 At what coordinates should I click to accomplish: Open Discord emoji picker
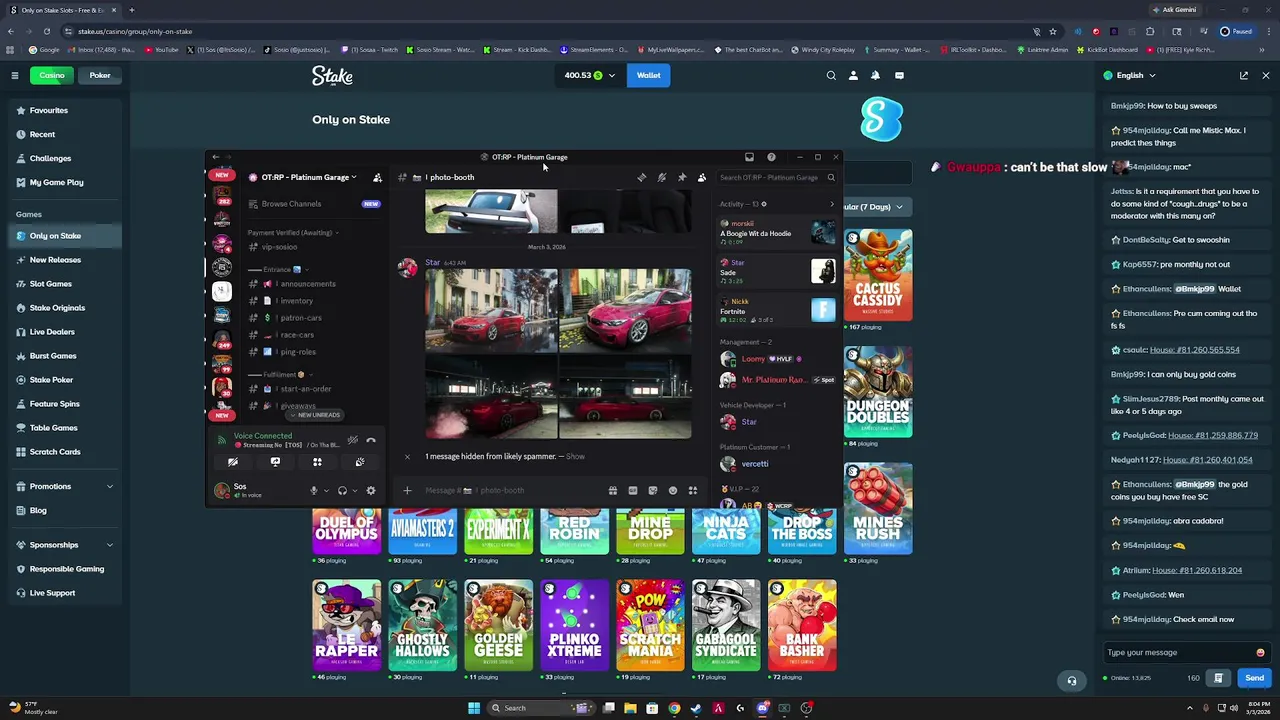673,490
